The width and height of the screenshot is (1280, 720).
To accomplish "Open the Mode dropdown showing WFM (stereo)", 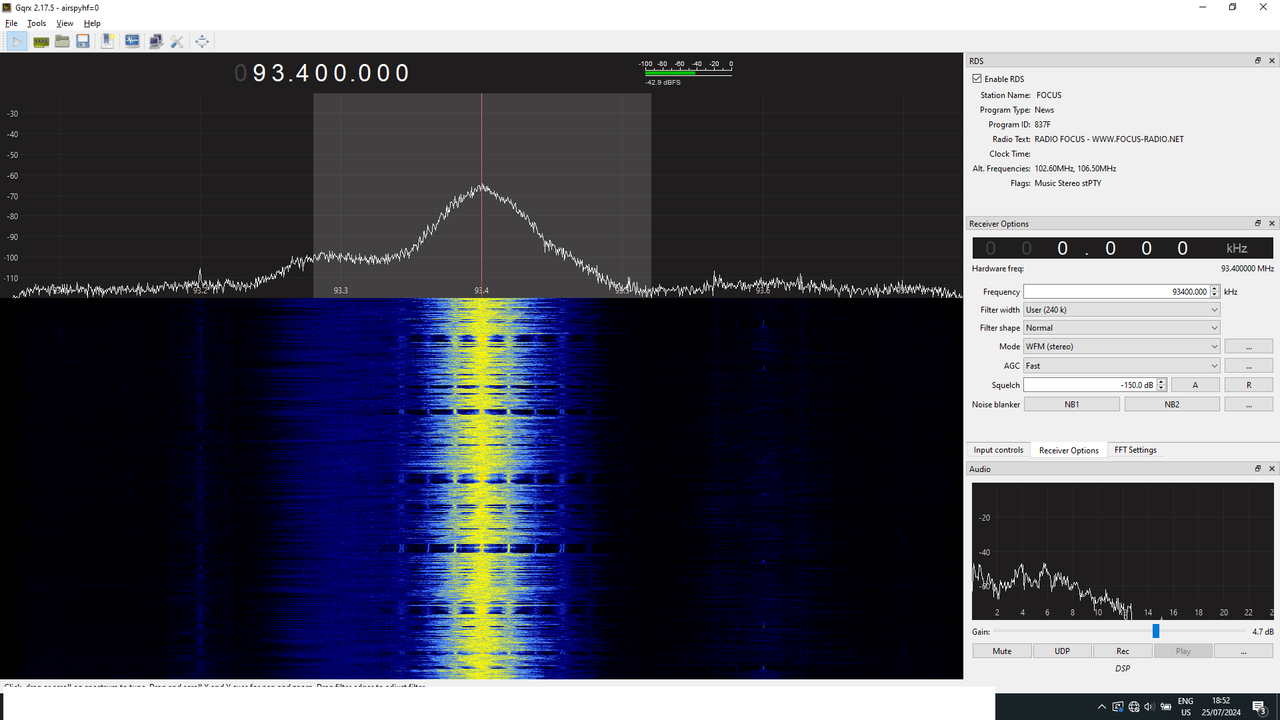I will click(1122, 347).
